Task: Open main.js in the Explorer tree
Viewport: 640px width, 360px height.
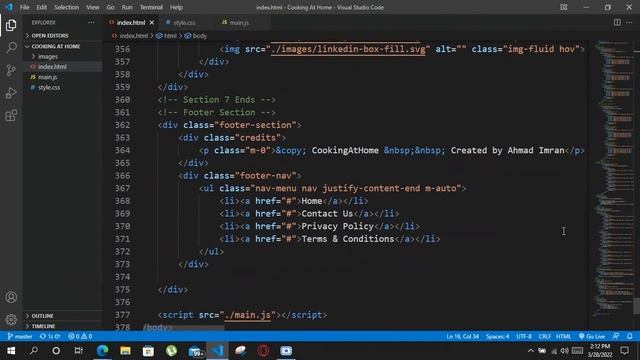Action: [x=47, y=77]
